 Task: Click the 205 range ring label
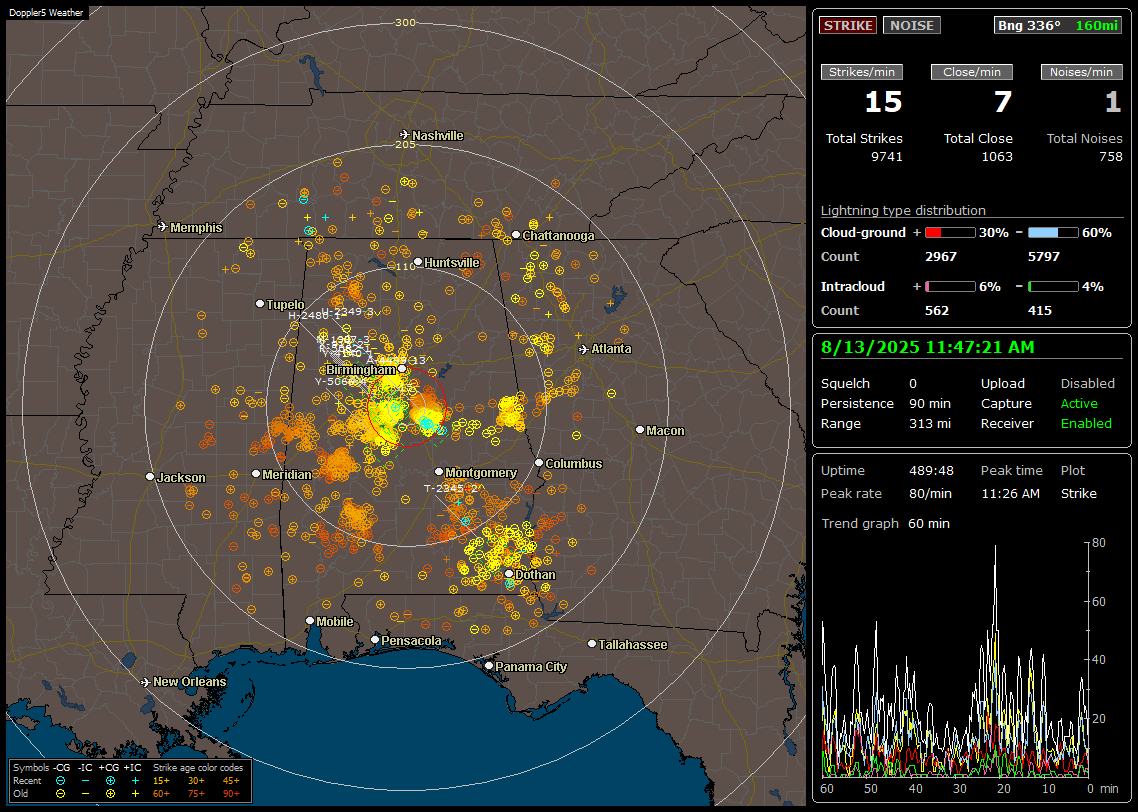405,144
